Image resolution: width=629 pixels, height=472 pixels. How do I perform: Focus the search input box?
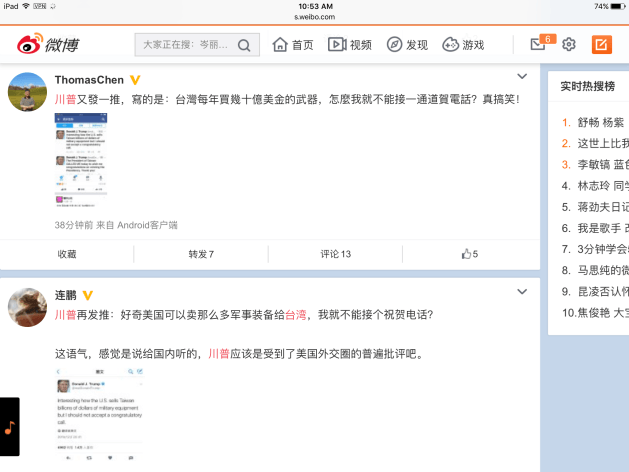point(197,45)
